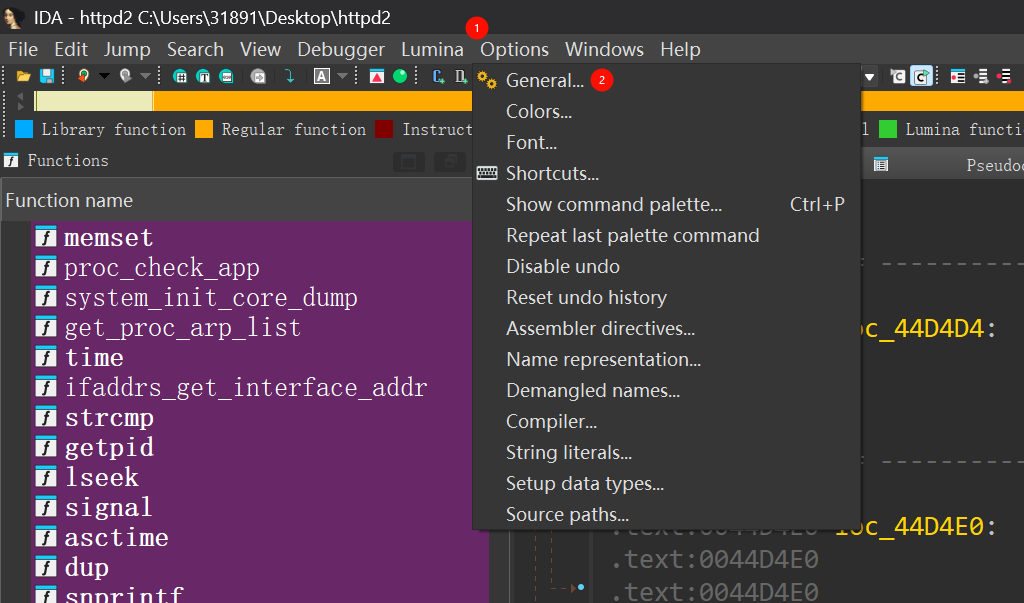1024x603 pixels.
Task: Click the Lumina function green swatch
Action: click(888, 129)
